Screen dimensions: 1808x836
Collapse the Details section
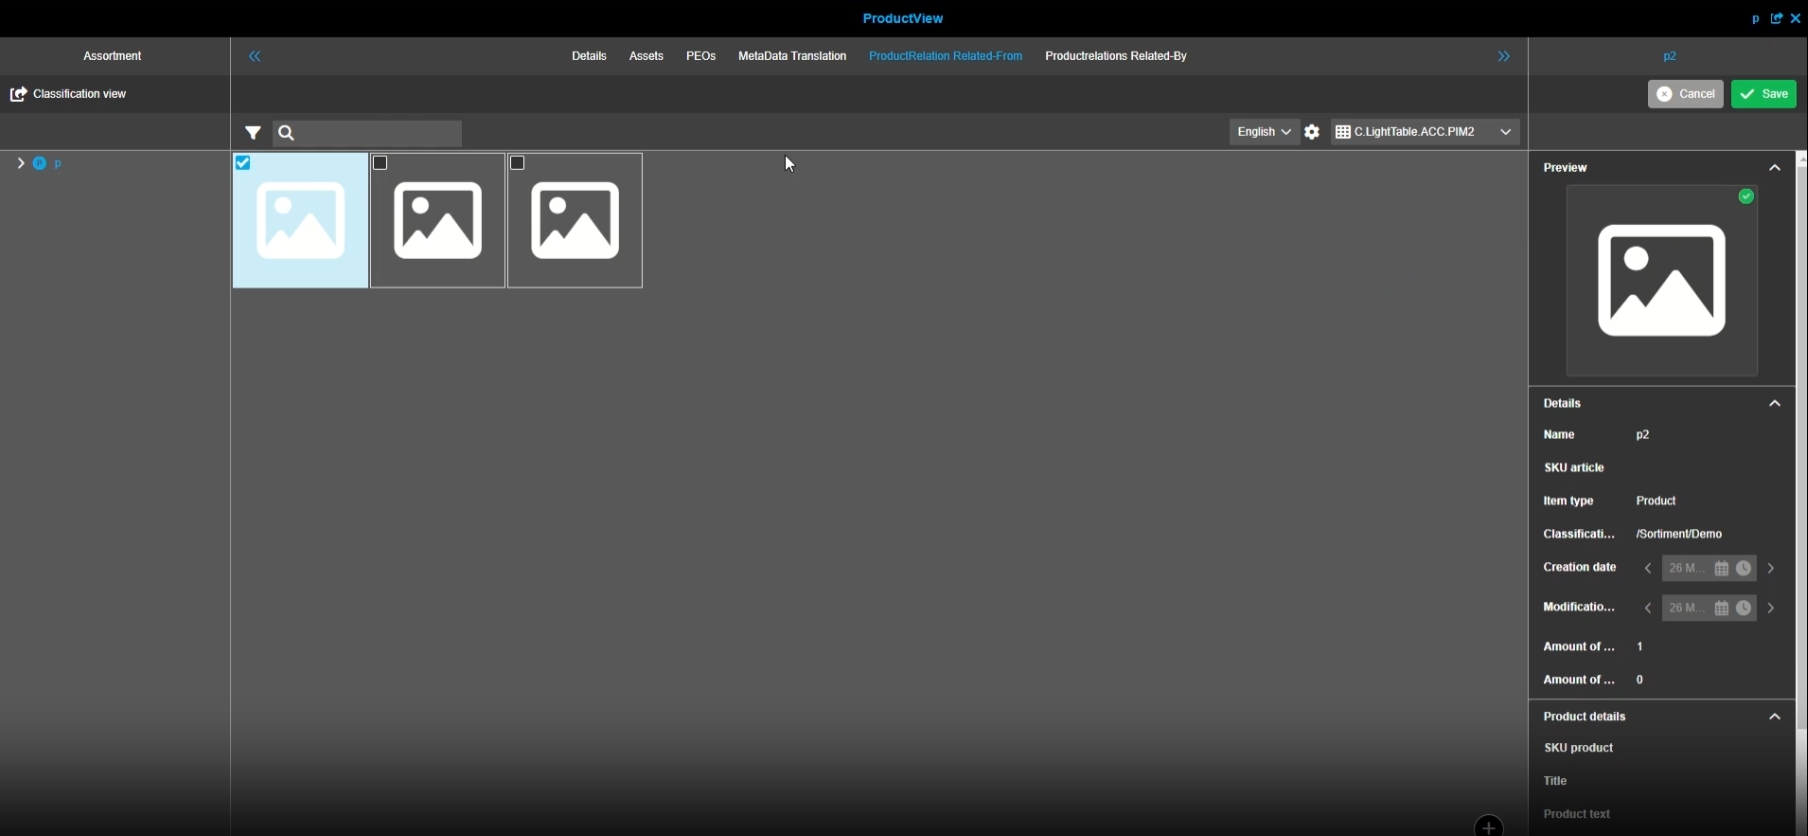(x=1775, y=404)
